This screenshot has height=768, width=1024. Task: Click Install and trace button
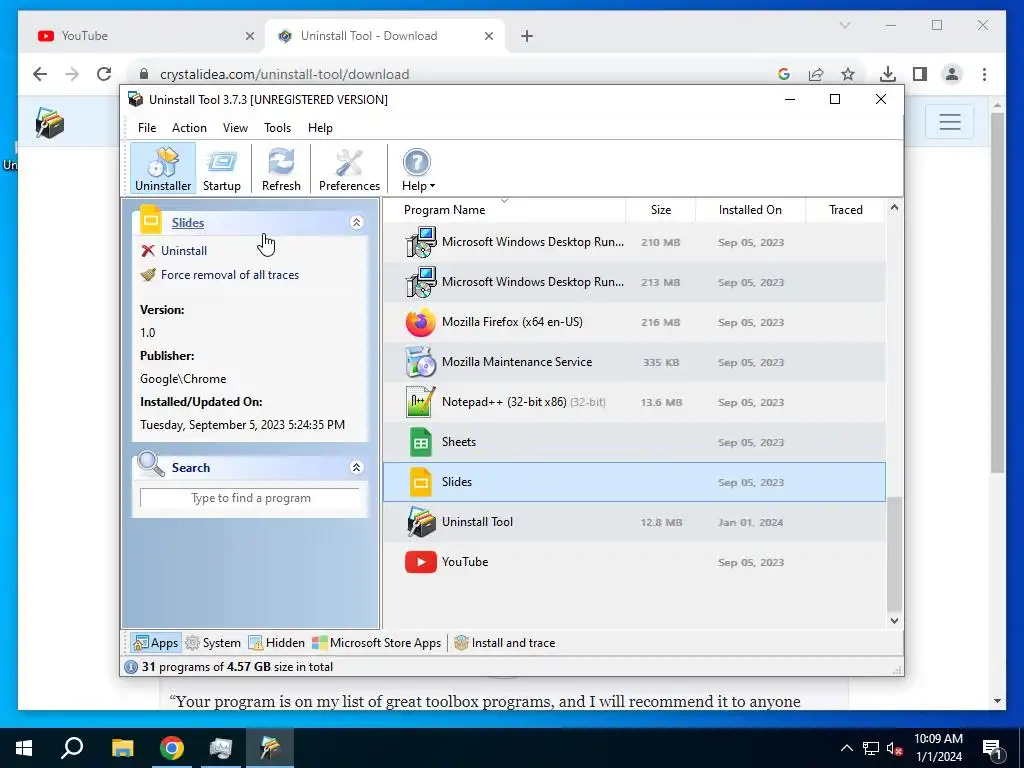(x=504, y=643)
